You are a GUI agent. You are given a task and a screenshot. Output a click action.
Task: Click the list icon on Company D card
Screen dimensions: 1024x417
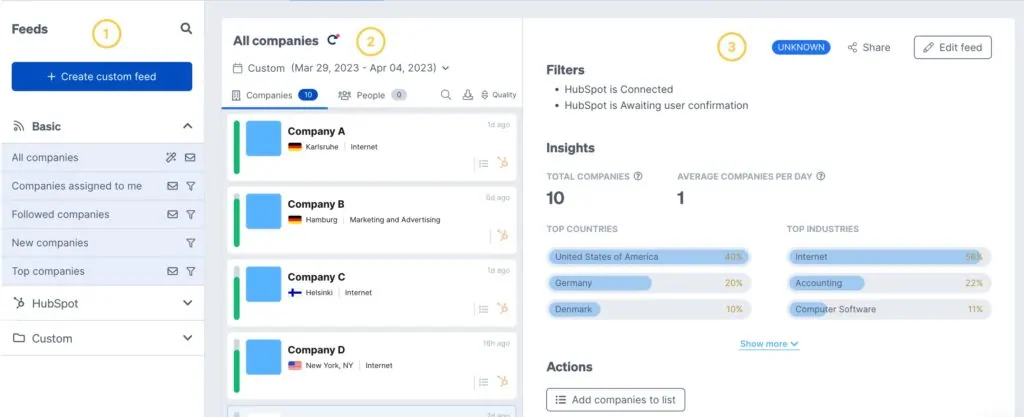click(483, 382)
